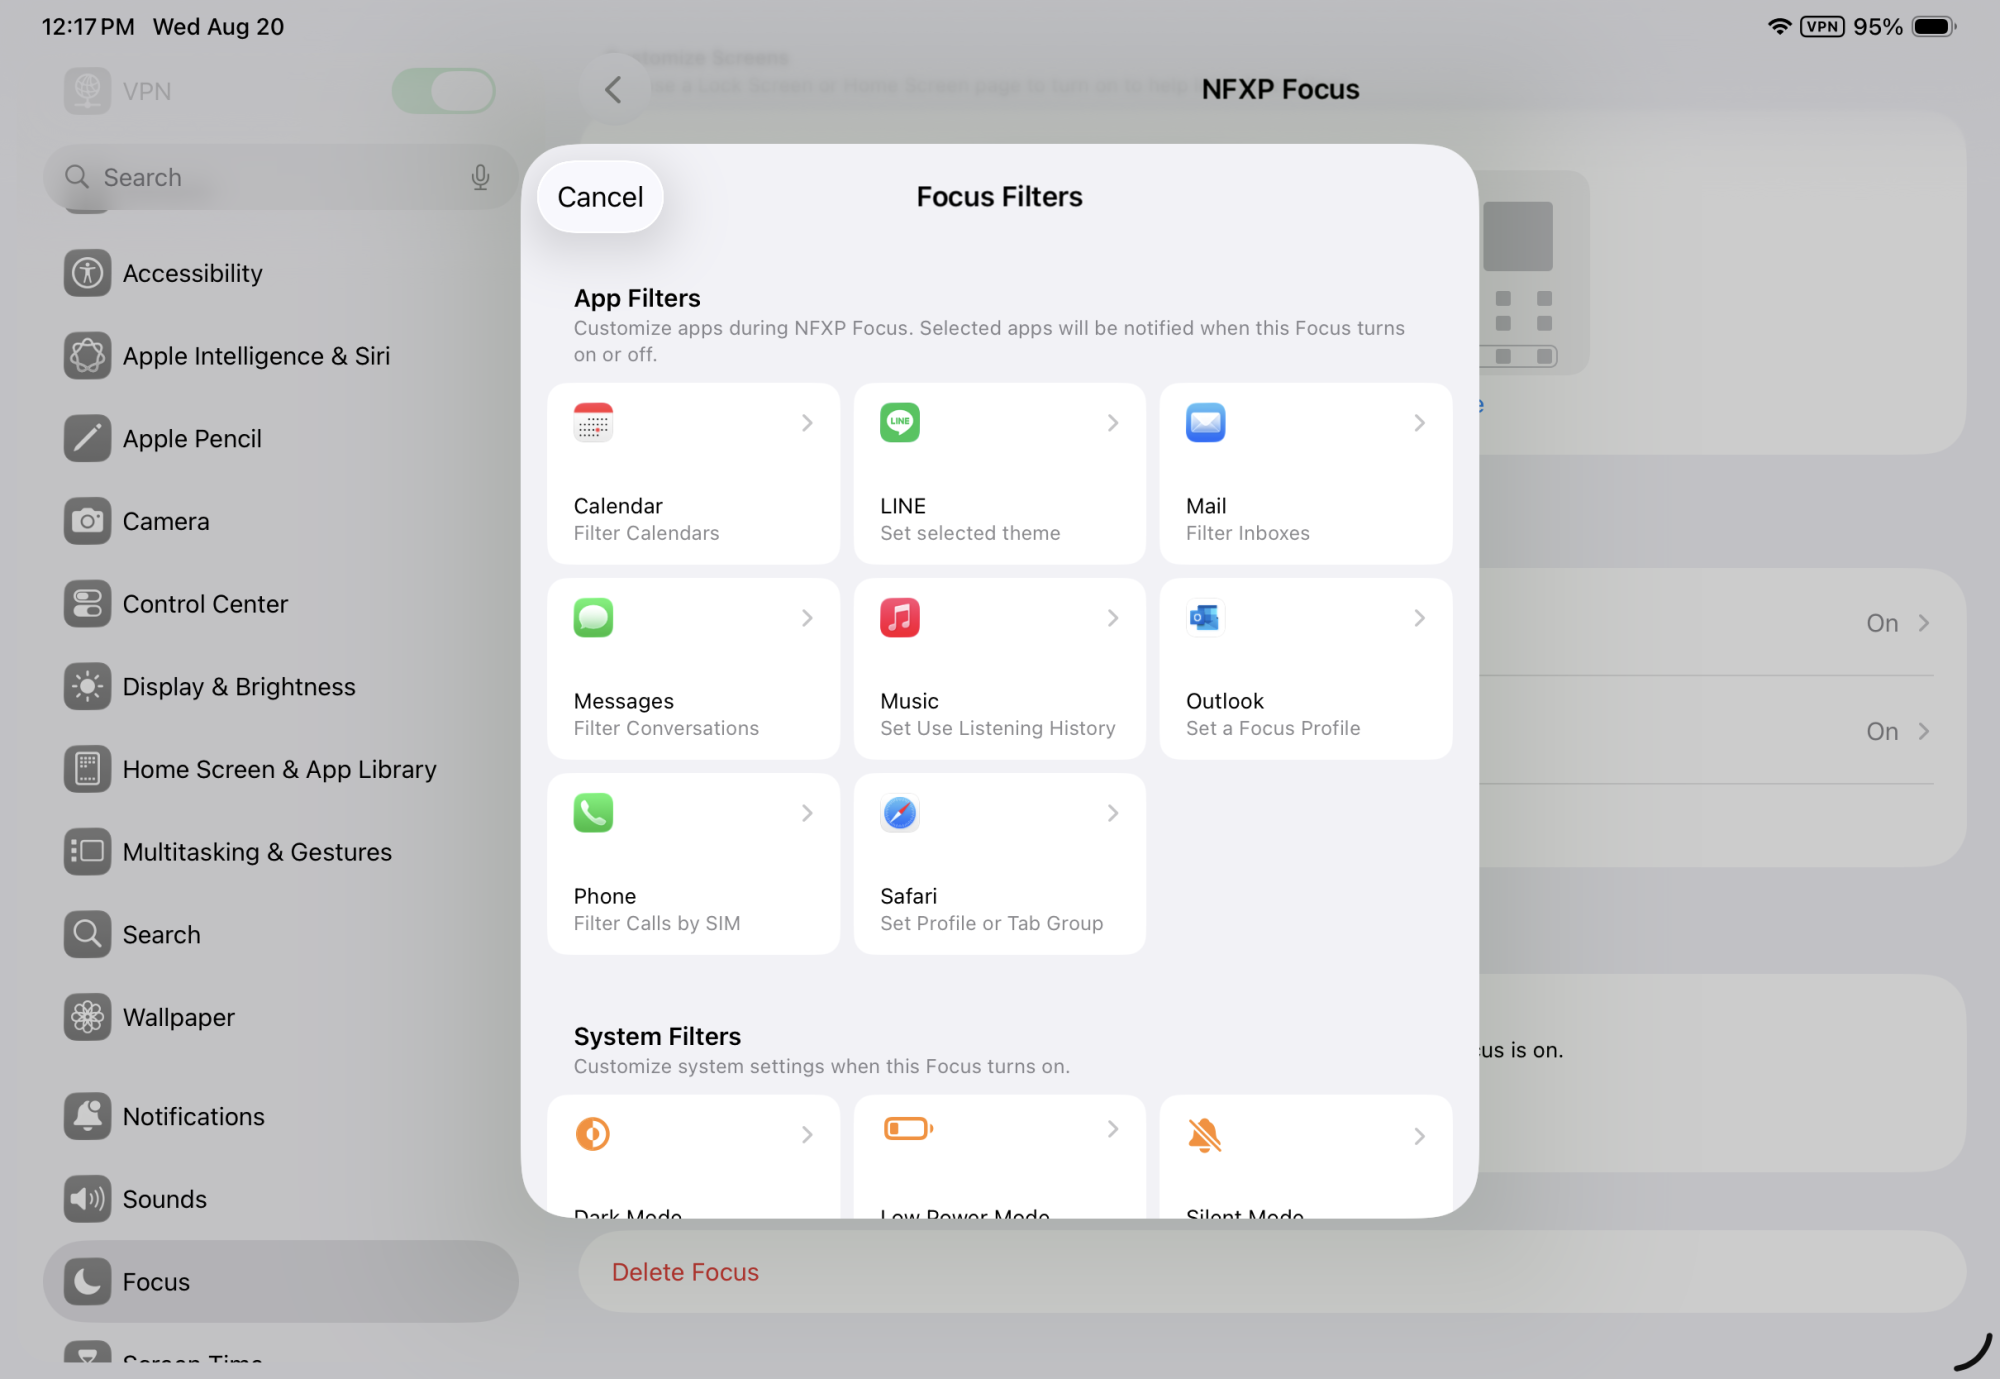Expand the Outlook Focus Profile chevron
Viewport: 2000px width, 1379px height.
(x=1419, y=618)
